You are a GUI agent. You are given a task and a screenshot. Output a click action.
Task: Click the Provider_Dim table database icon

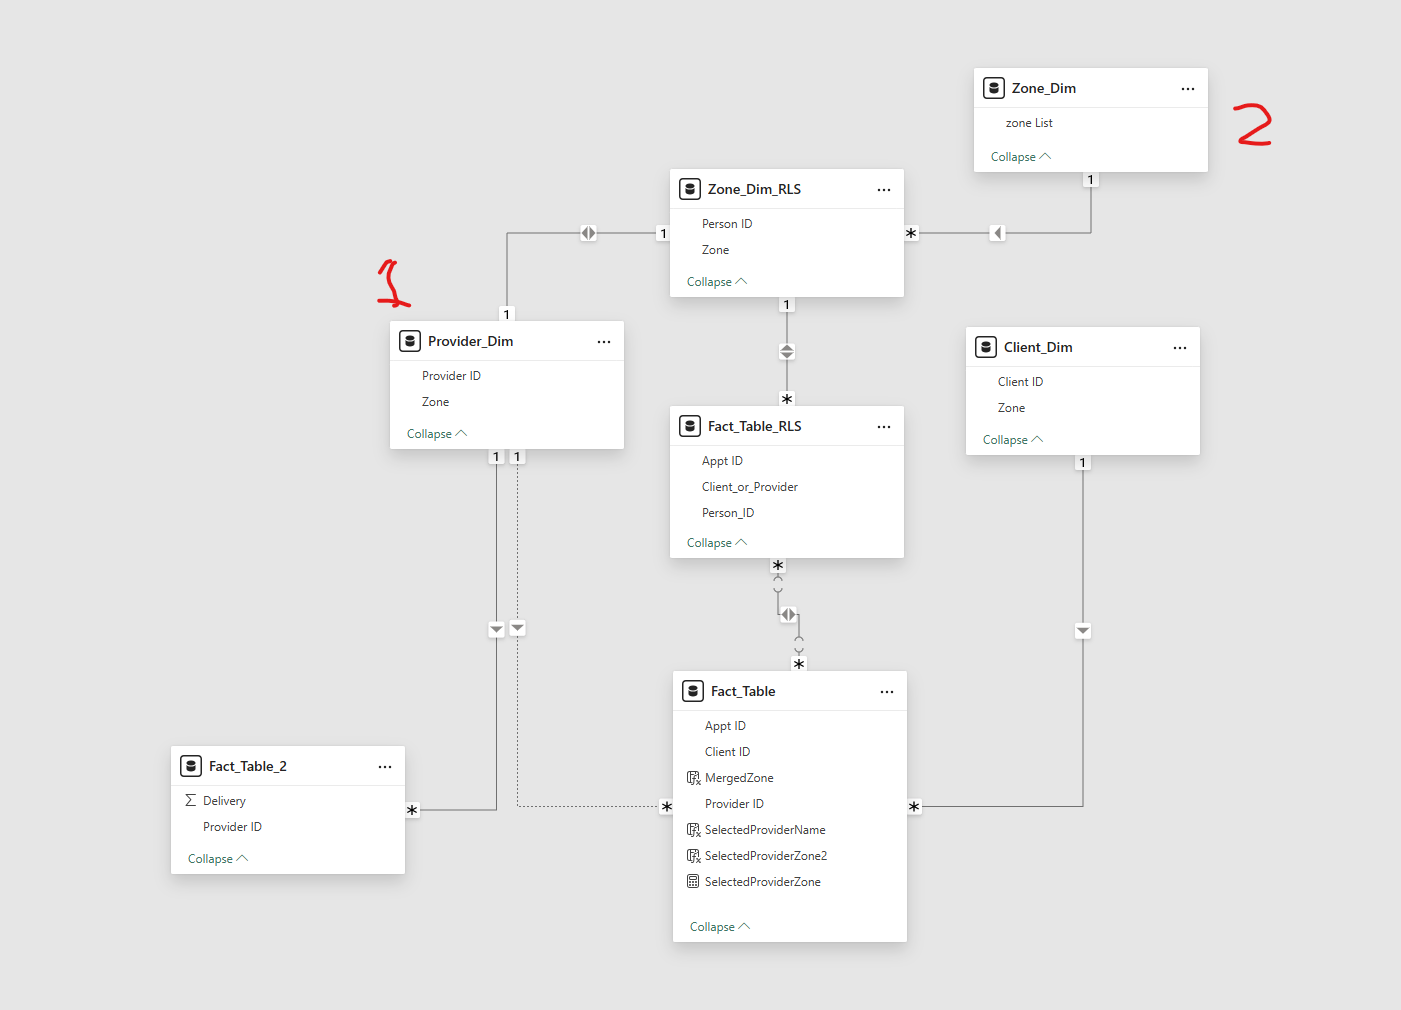pos(410,341)
